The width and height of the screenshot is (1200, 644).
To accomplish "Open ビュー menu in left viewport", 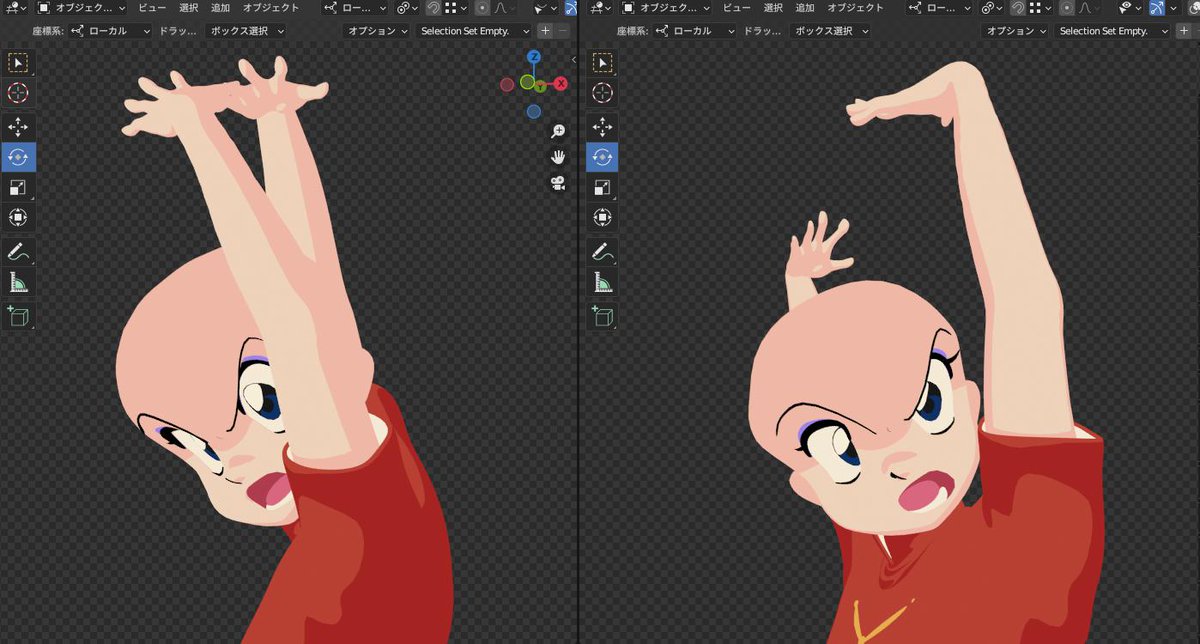I will [152, 8].
